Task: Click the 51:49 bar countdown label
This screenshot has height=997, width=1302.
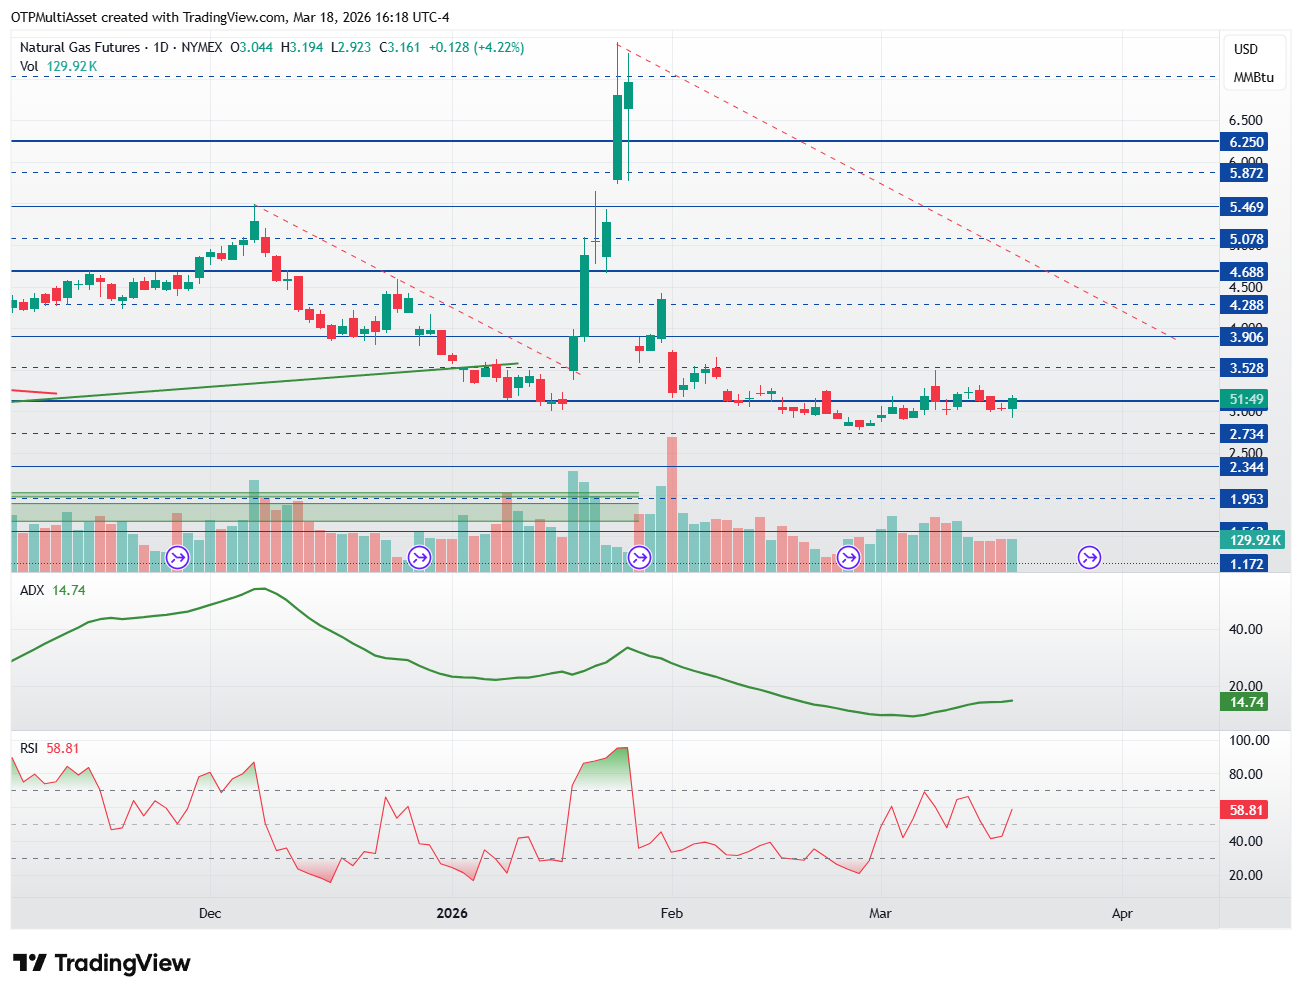Action: [1246, 399]
